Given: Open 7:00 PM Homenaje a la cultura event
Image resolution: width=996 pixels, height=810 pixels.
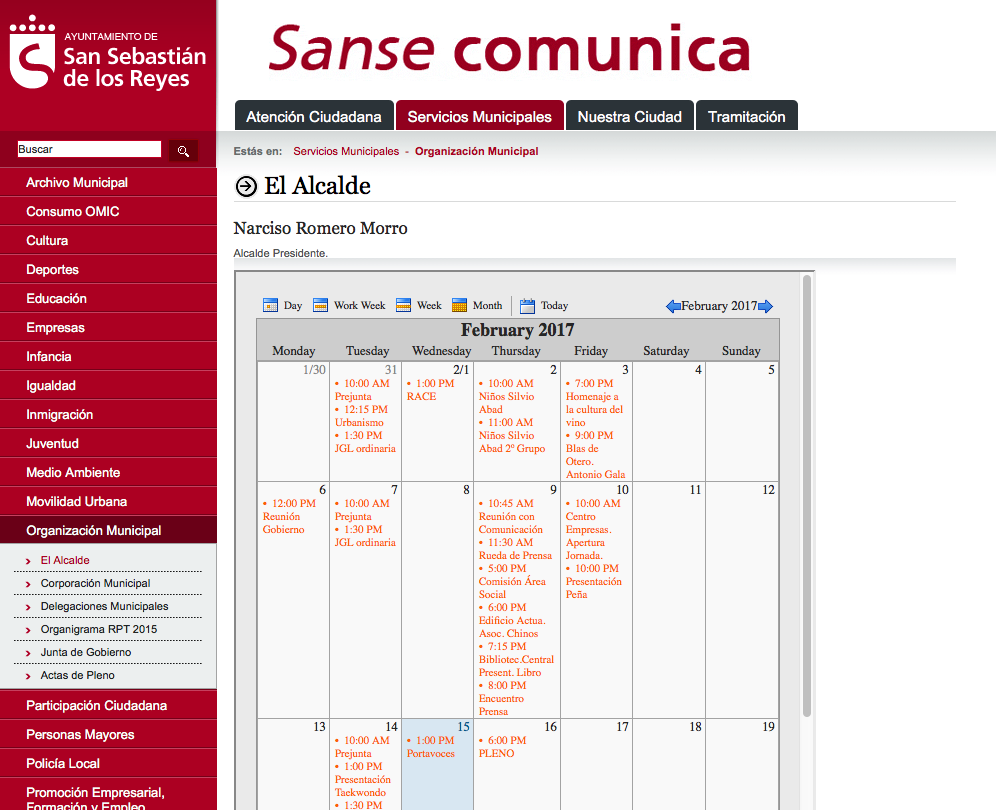Looking at the screenshot, I should coord(595,403).
